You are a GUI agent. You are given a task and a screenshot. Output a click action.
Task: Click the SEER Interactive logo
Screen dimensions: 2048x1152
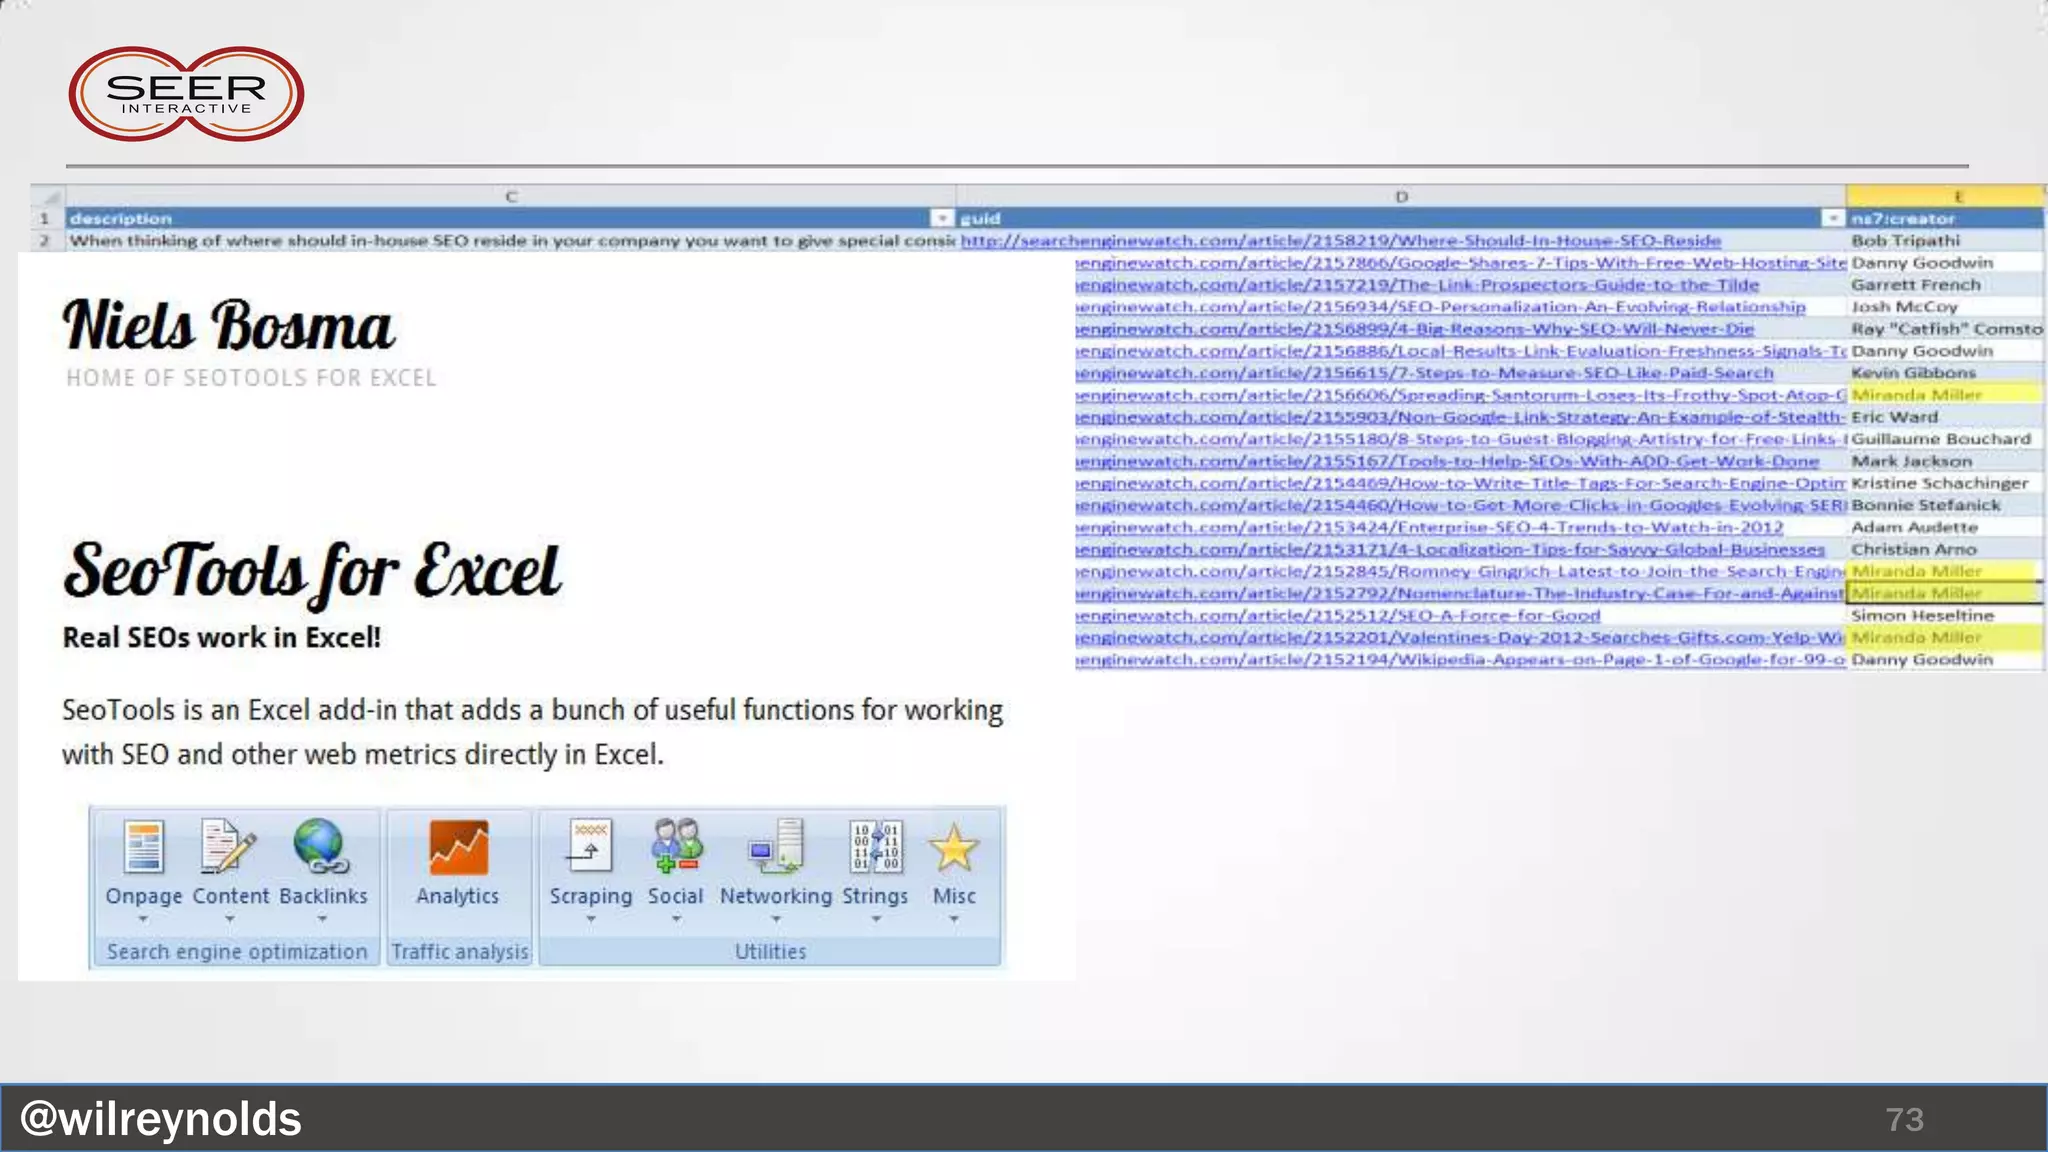click(186, 94)
